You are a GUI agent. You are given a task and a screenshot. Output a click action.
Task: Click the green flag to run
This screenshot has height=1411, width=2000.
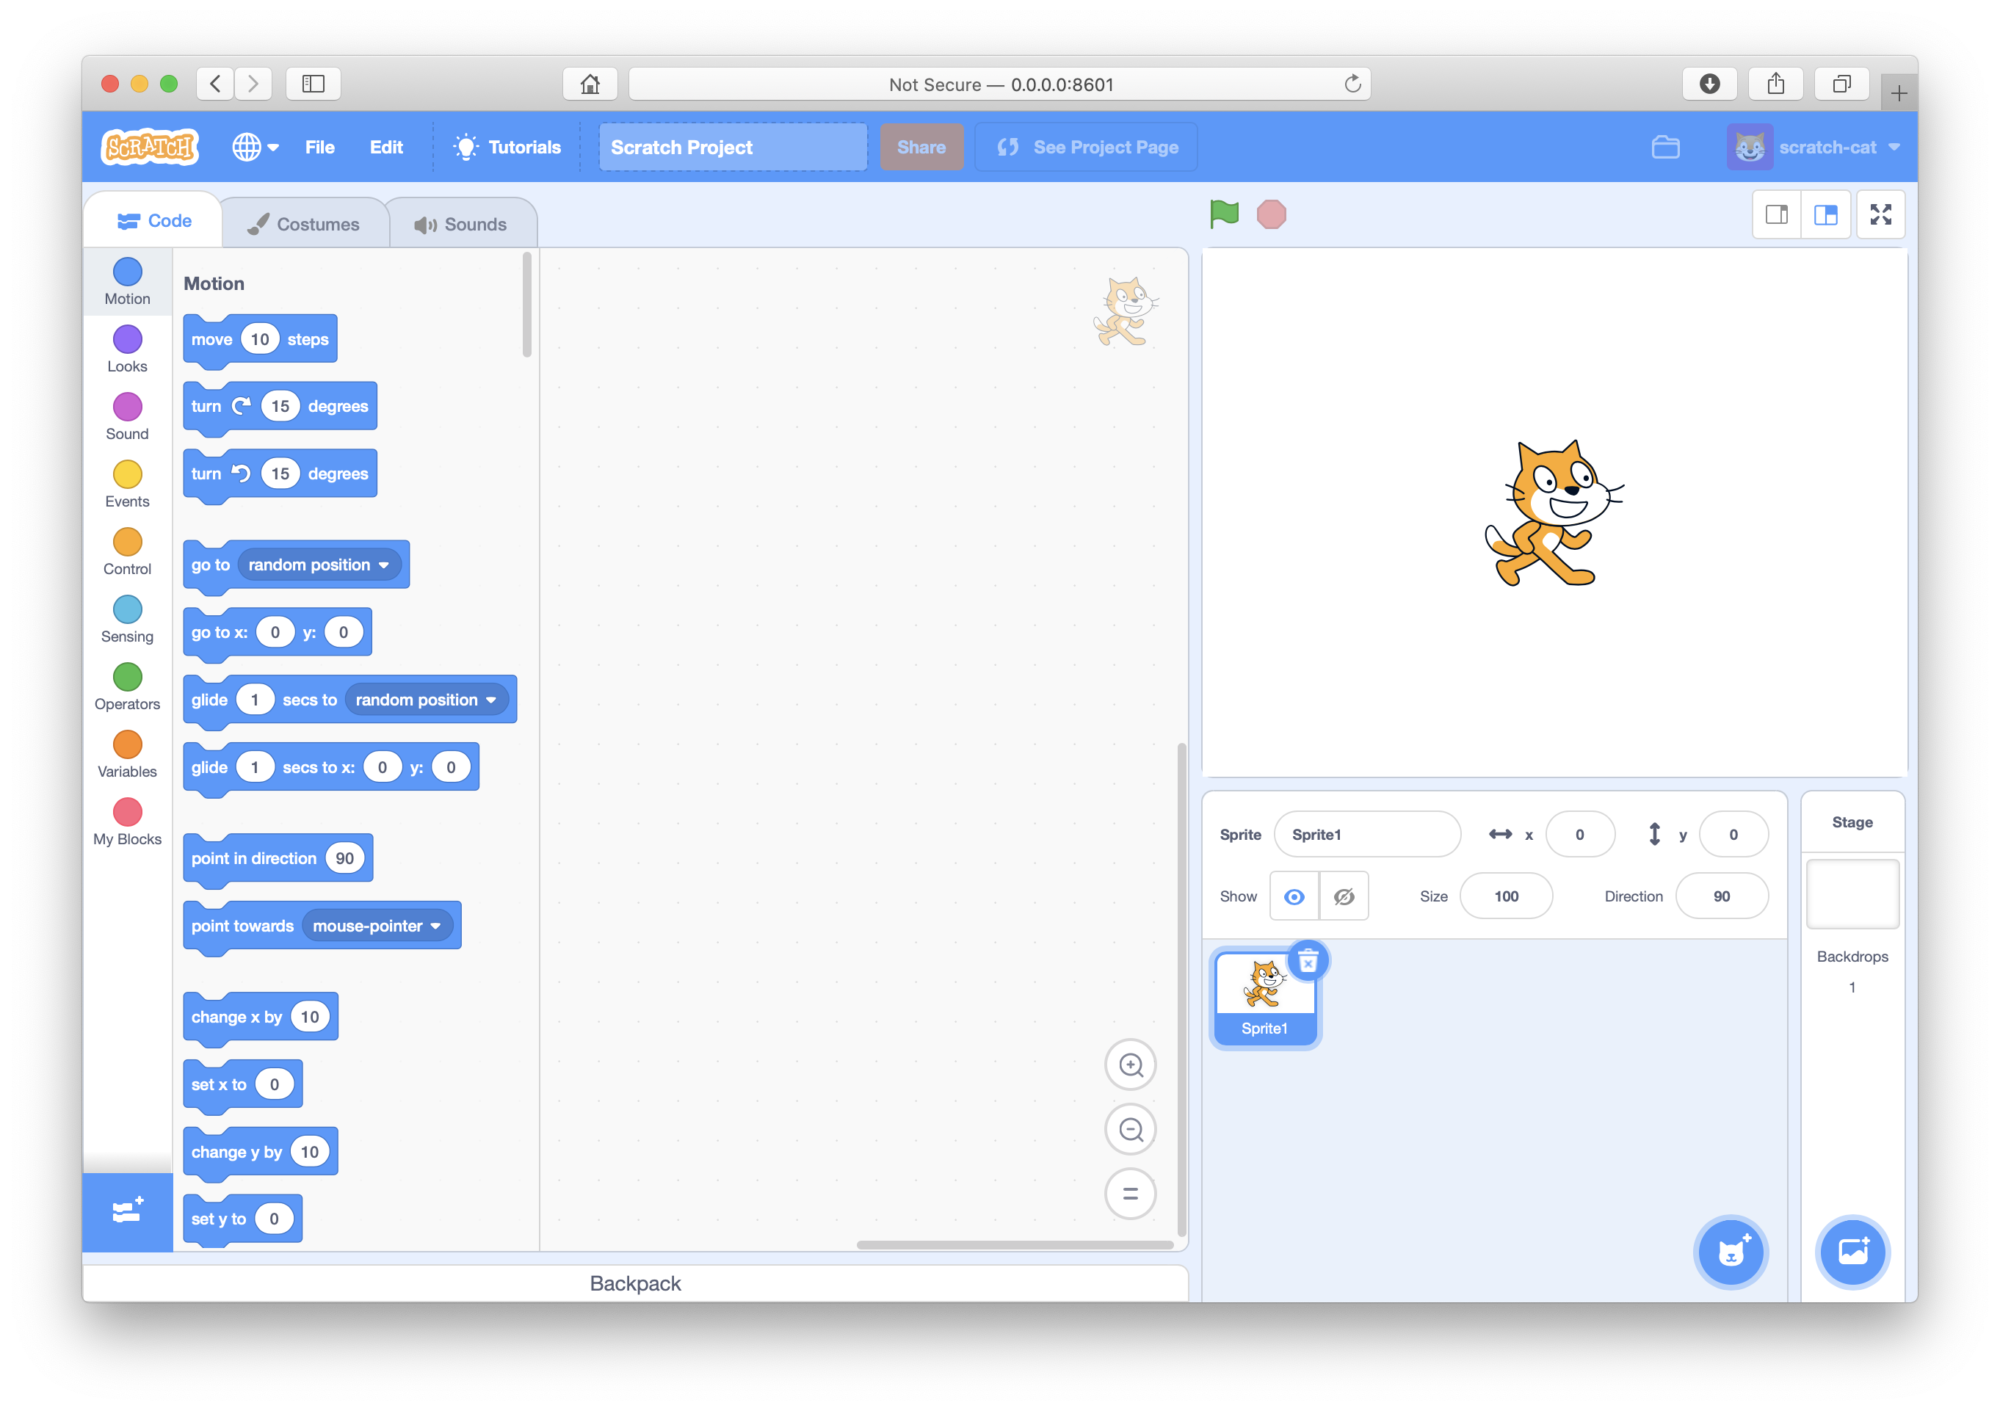(x=1224, y=213)
